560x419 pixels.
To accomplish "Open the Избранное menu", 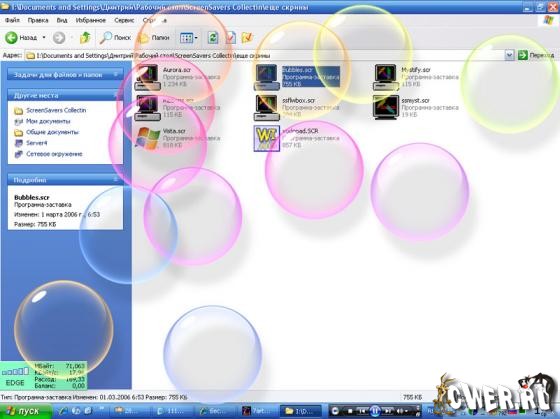I will click(x=91, y=20).
